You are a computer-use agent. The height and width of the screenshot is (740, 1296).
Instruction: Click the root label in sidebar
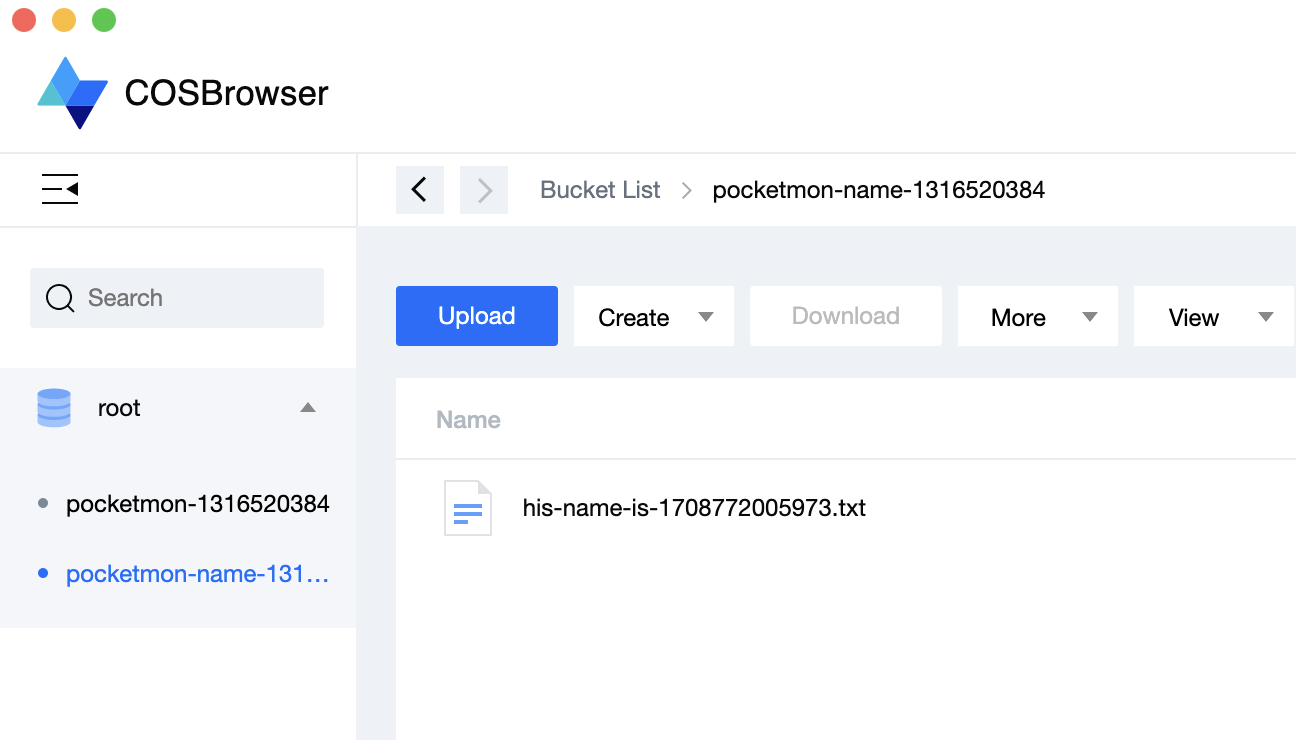119,408
